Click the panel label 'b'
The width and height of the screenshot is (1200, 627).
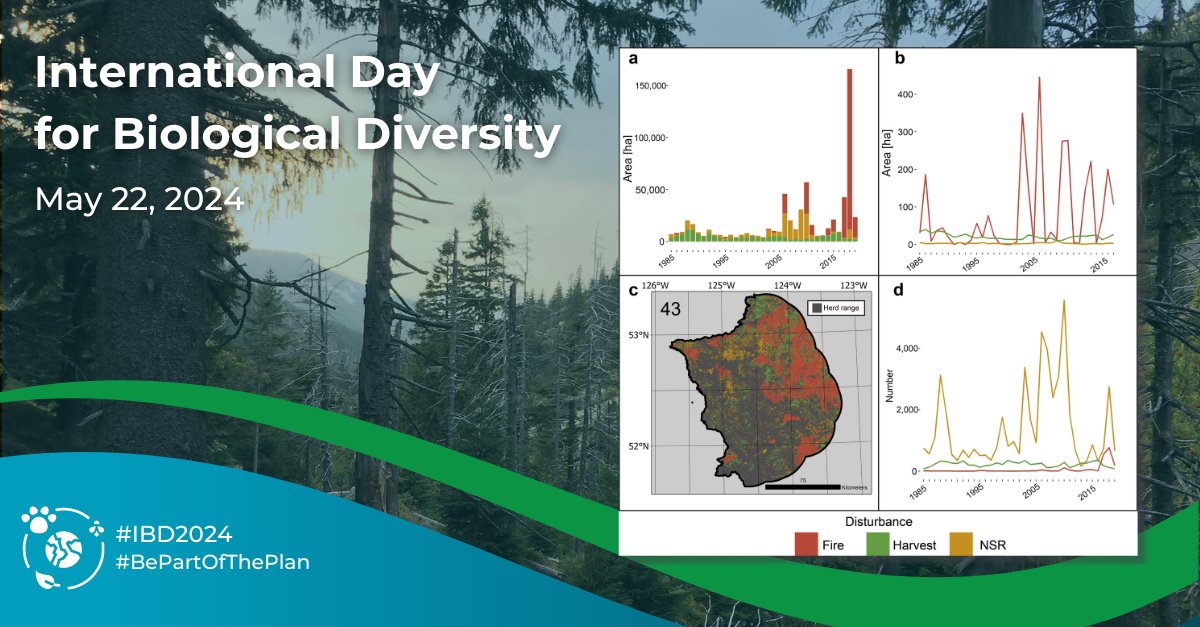[900, 60]
